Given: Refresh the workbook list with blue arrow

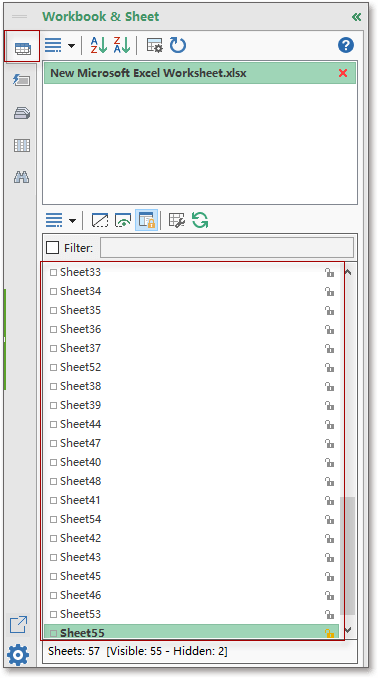Looking at the screenshot, I should pyautogui.click(x=178, y=45).
